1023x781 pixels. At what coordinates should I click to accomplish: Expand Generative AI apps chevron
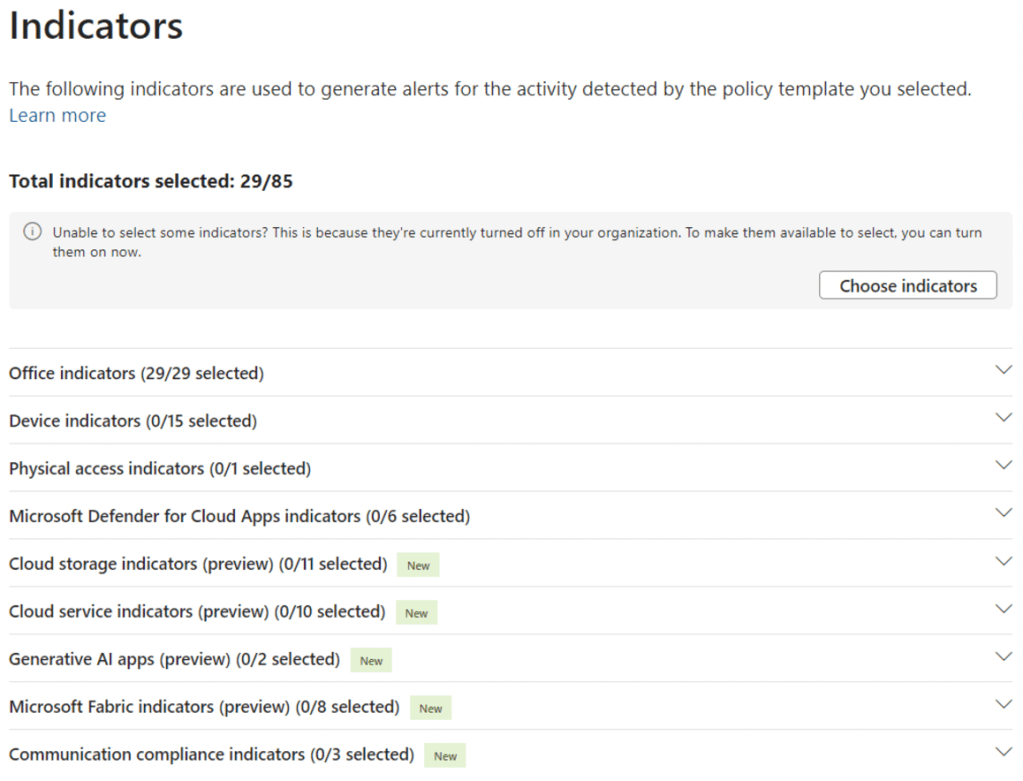pyautogui.click(x=1004, y=657)
